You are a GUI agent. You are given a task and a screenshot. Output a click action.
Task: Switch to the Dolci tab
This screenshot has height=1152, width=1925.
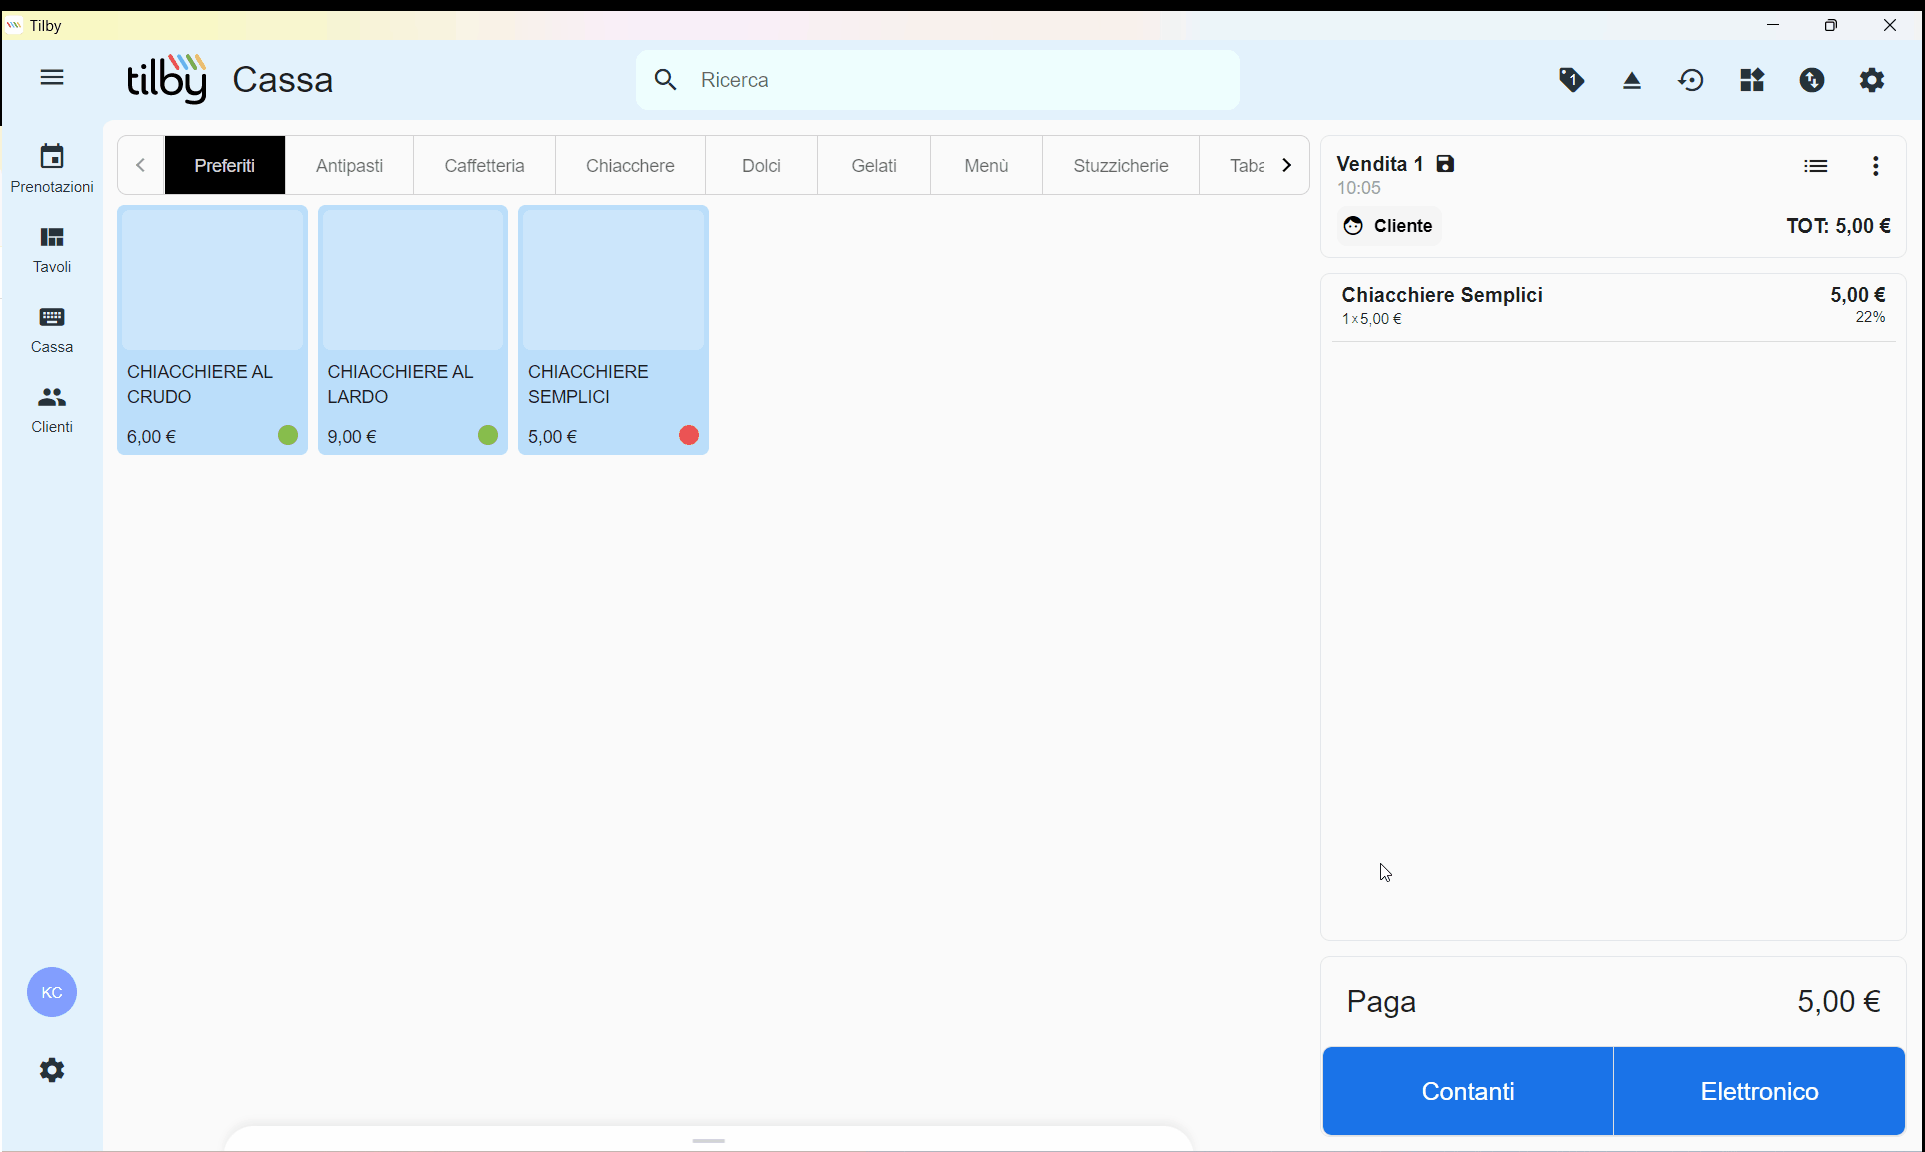761,165
